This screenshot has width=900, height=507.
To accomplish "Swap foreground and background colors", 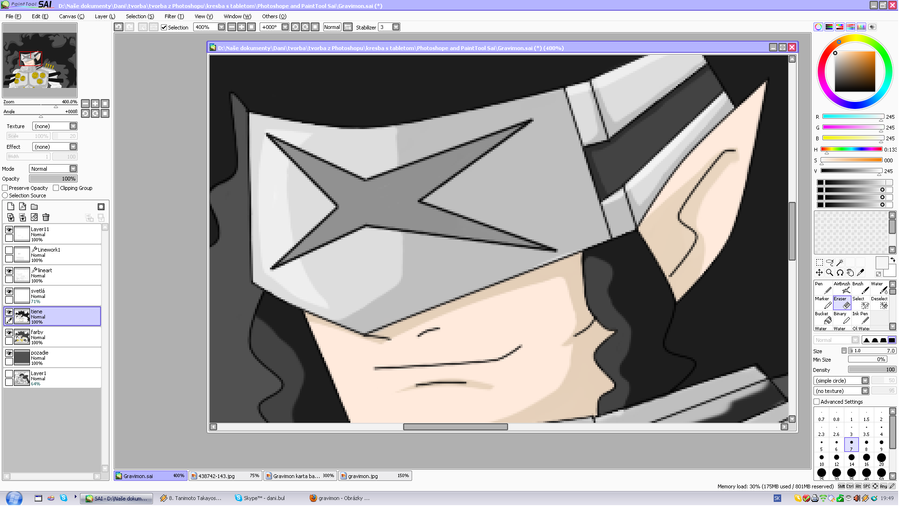I will click(x=893, y=260).
